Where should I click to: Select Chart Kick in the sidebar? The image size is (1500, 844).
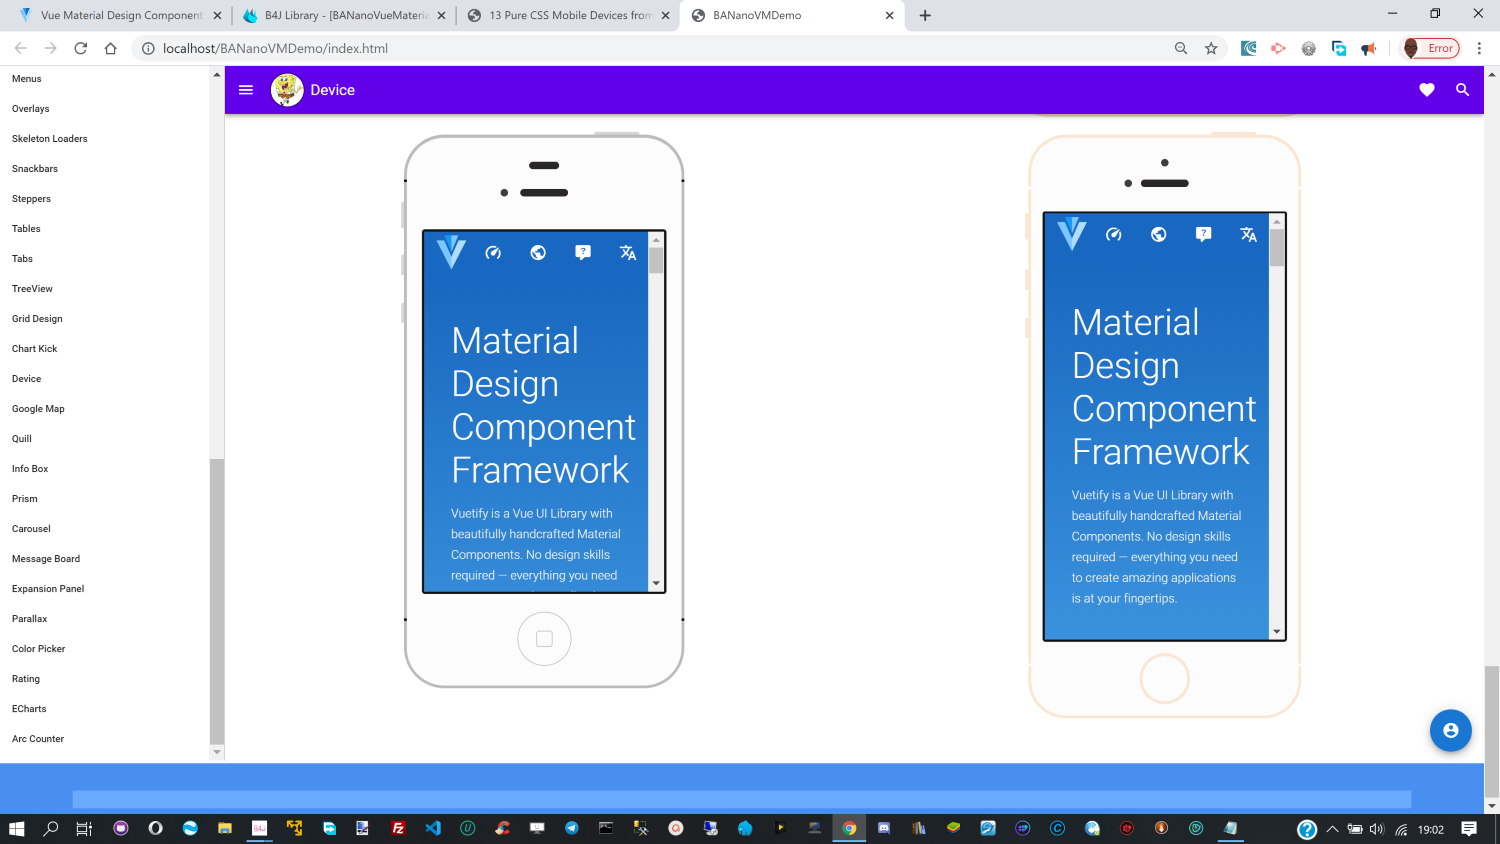pyautogui.click(x=35, y=349)
